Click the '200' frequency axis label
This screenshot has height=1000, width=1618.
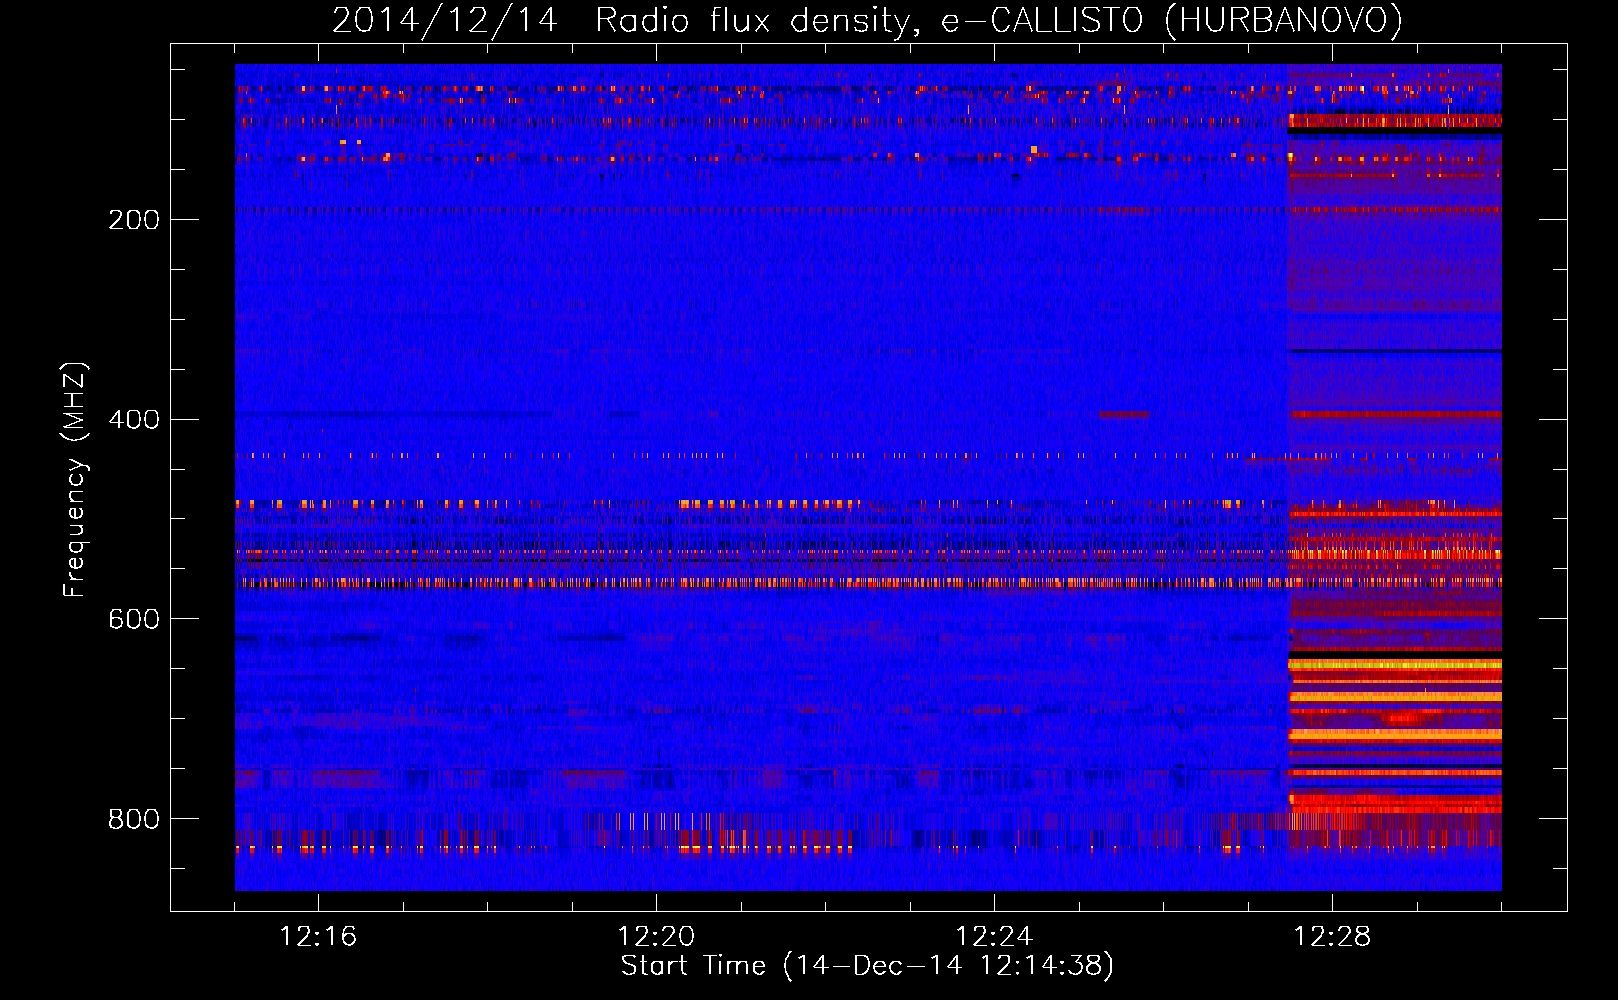134,220
